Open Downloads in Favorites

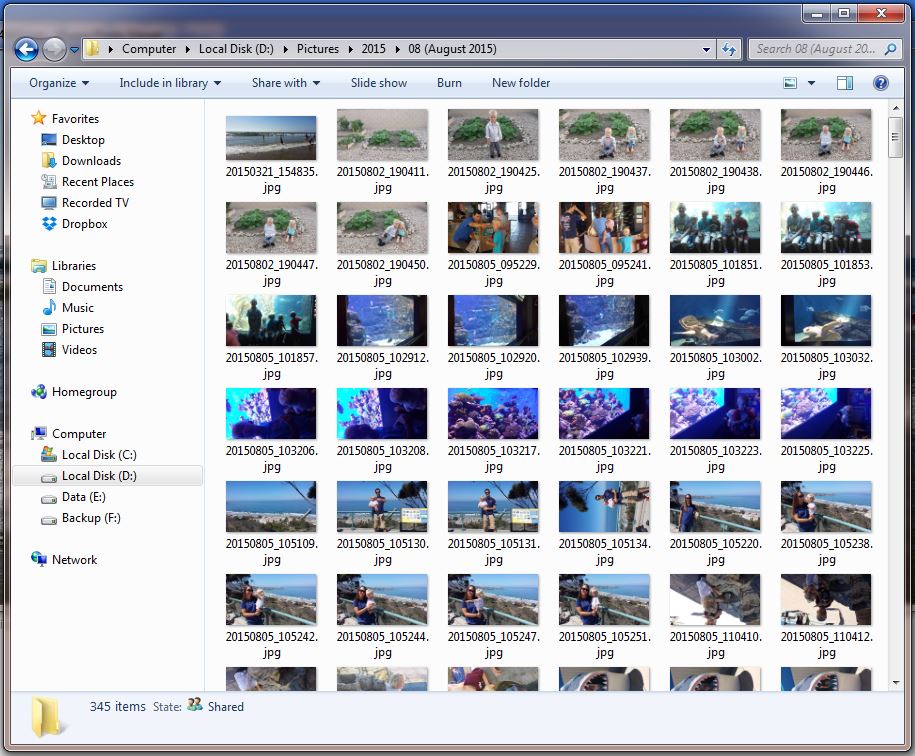click(91, 160)
